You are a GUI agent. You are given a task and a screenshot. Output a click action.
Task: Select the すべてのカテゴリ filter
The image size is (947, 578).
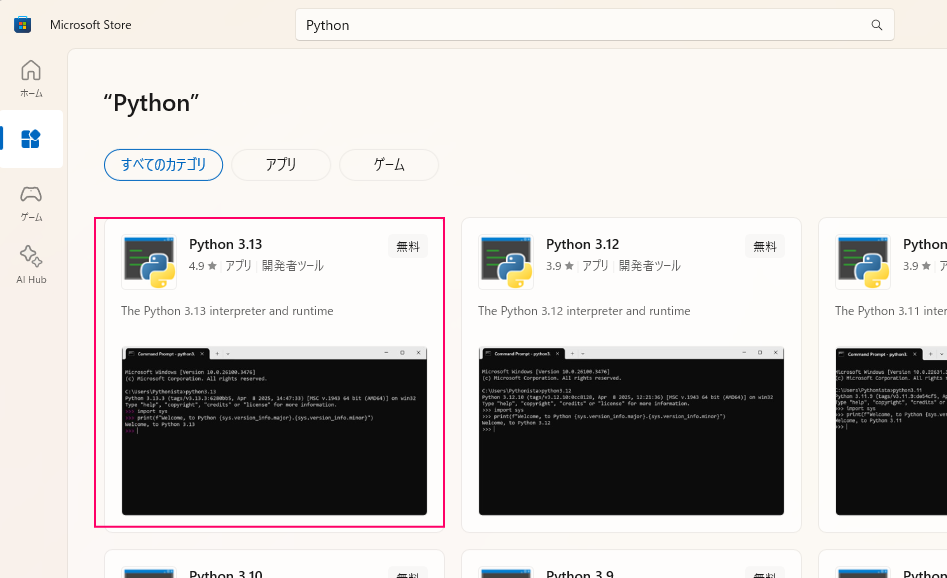[x=163, y=165]
